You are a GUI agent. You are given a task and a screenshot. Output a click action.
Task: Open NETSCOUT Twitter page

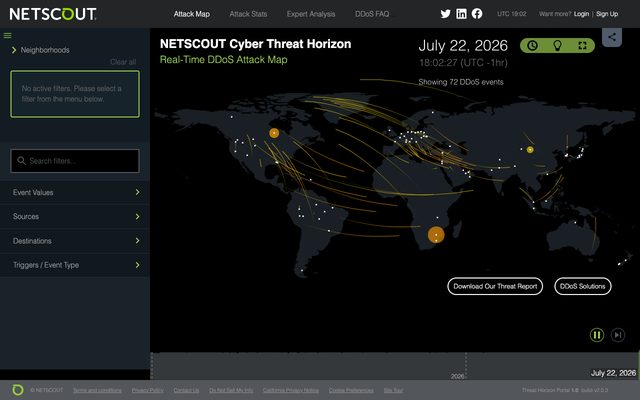coord(445,14)
